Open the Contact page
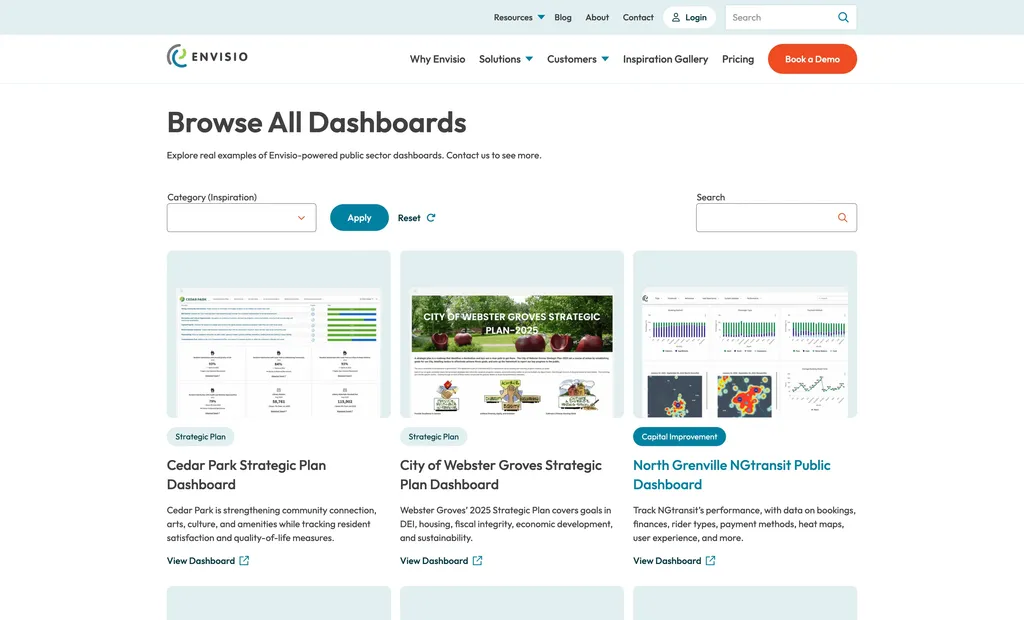 click(638, 18)
